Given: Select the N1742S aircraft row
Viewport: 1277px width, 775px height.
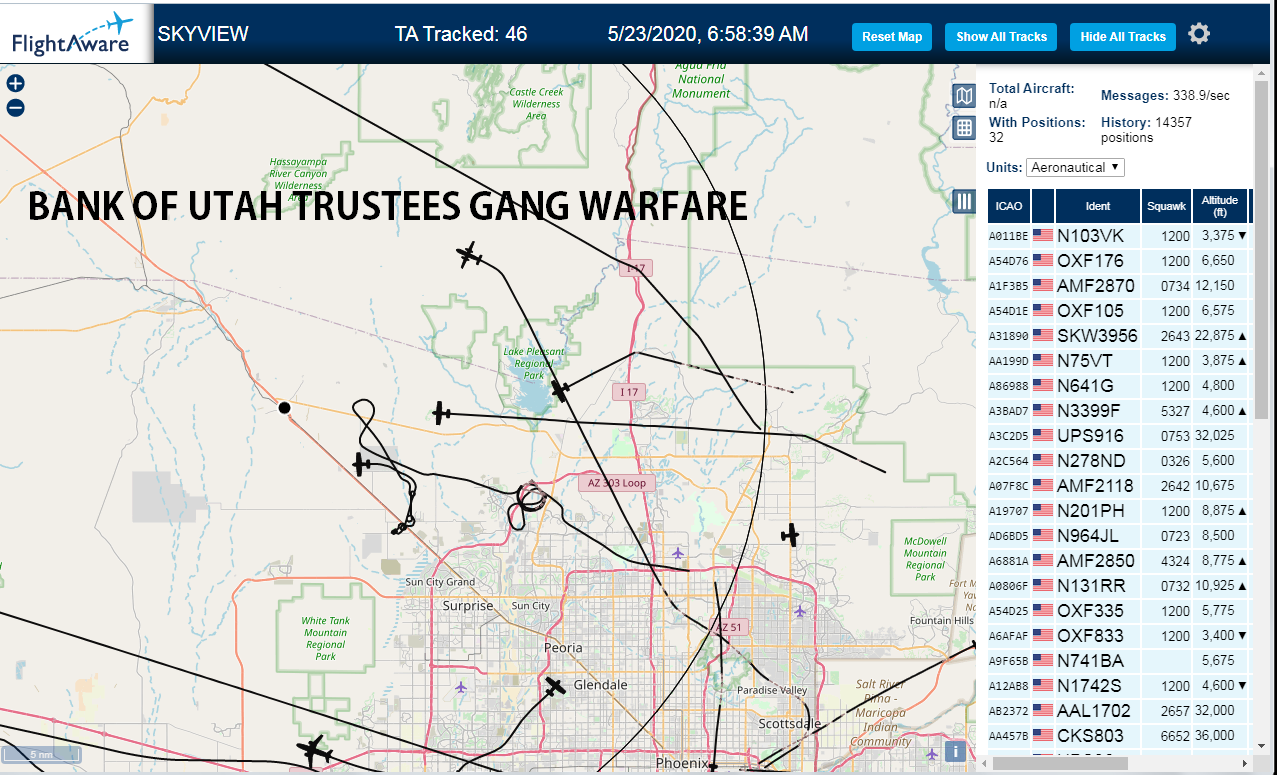Looking at the screenshot, I should 1119,686.
